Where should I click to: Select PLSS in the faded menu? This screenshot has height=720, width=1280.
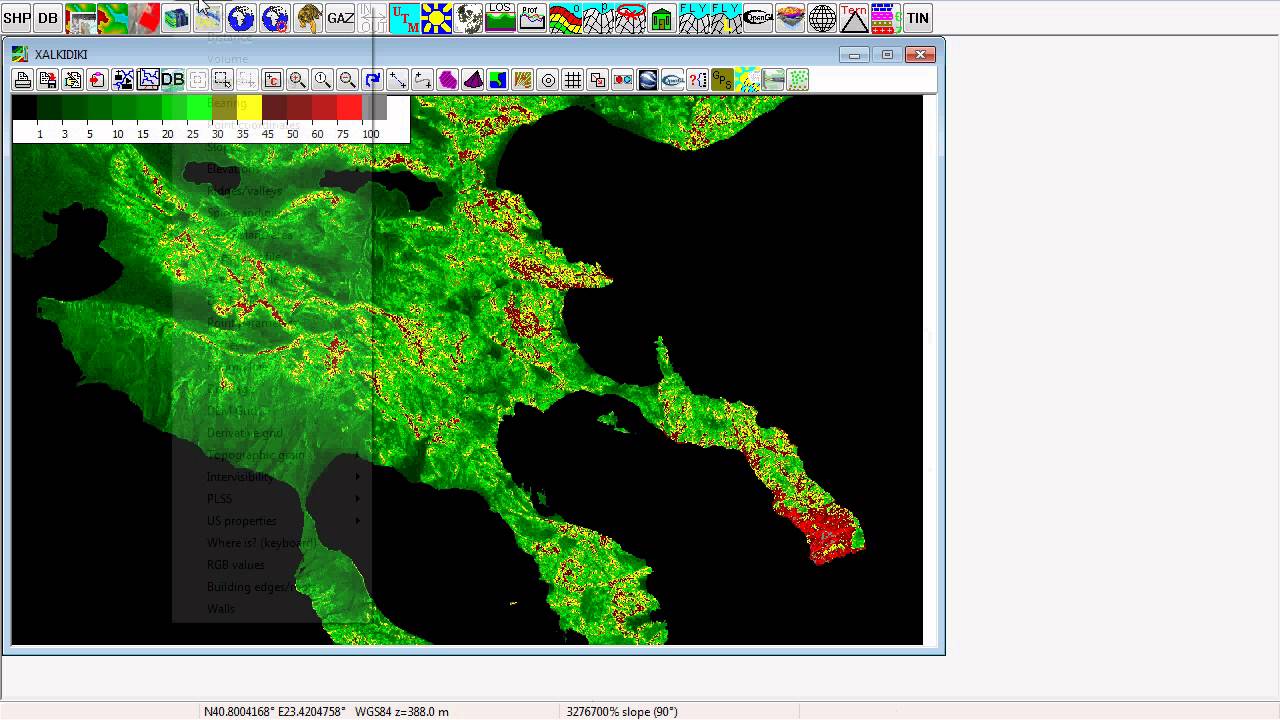[219, 499]
